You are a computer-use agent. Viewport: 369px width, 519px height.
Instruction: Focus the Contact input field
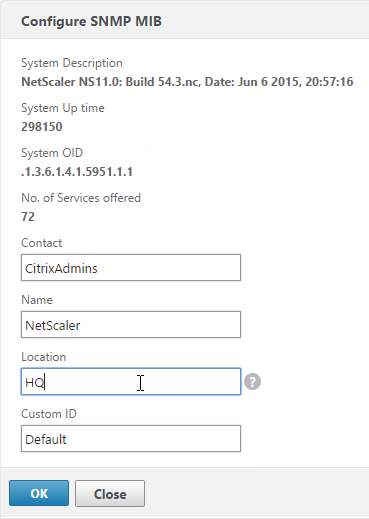coord(131,268)
